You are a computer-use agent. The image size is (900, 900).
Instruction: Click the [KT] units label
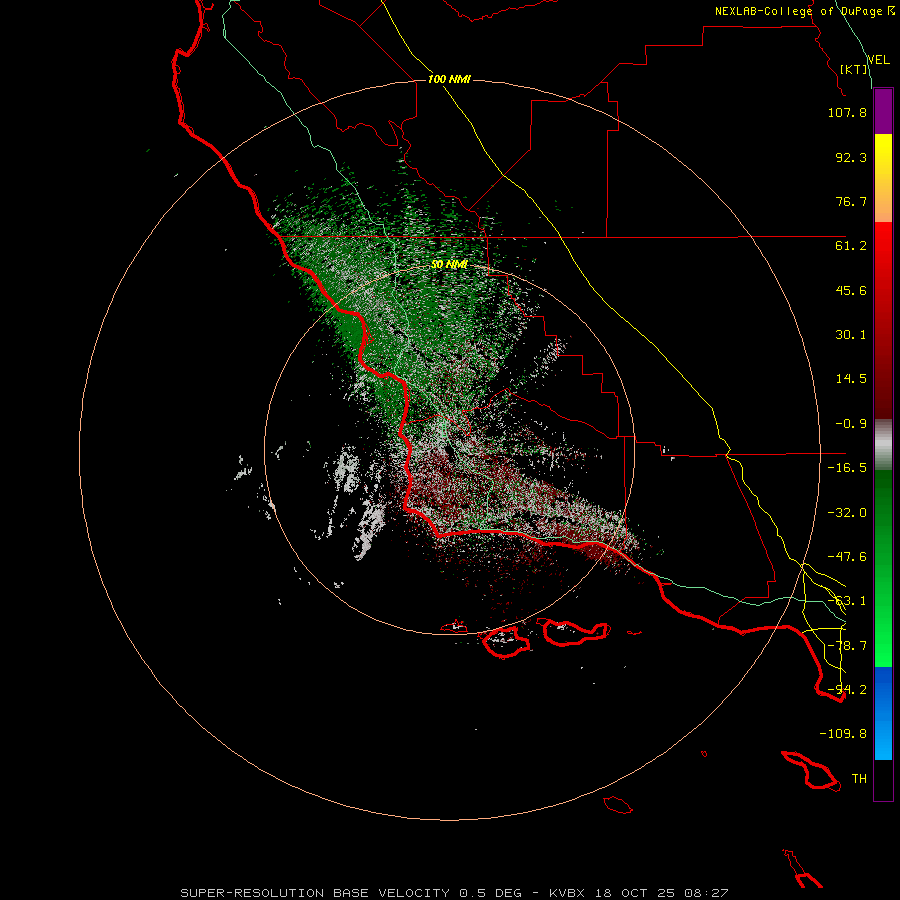tap(854, 69)
